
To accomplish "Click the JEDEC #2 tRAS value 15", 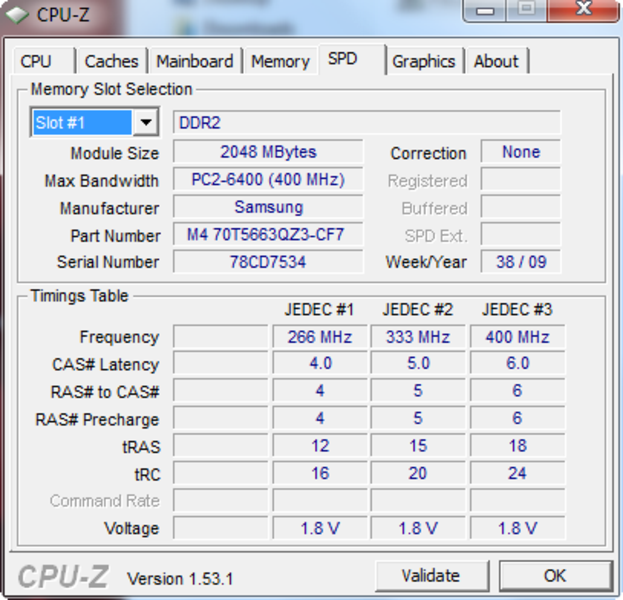I will click(x=418, y=446).
